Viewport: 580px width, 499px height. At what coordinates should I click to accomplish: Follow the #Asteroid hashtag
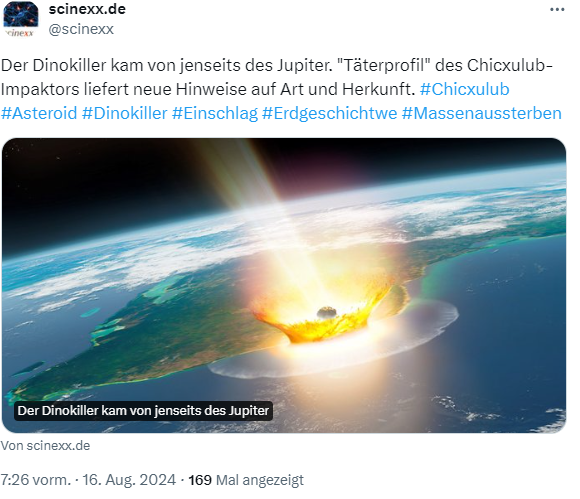tap(39, 113)
